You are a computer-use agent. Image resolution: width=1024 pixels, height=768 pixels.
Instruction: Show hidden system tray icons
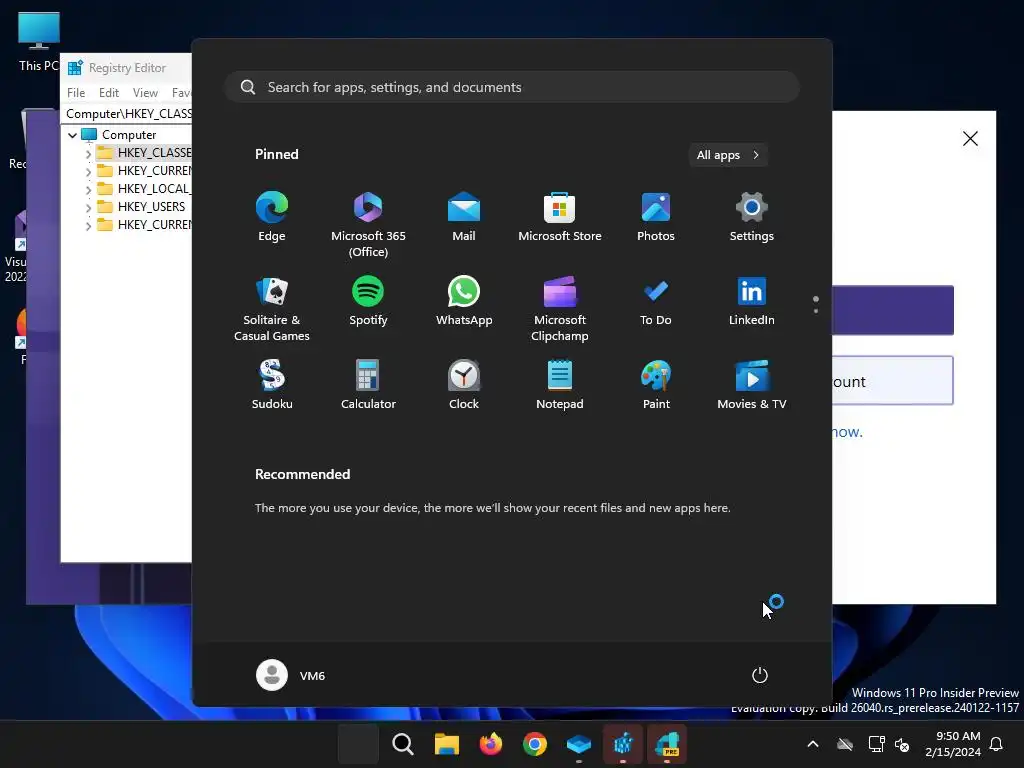812,744
